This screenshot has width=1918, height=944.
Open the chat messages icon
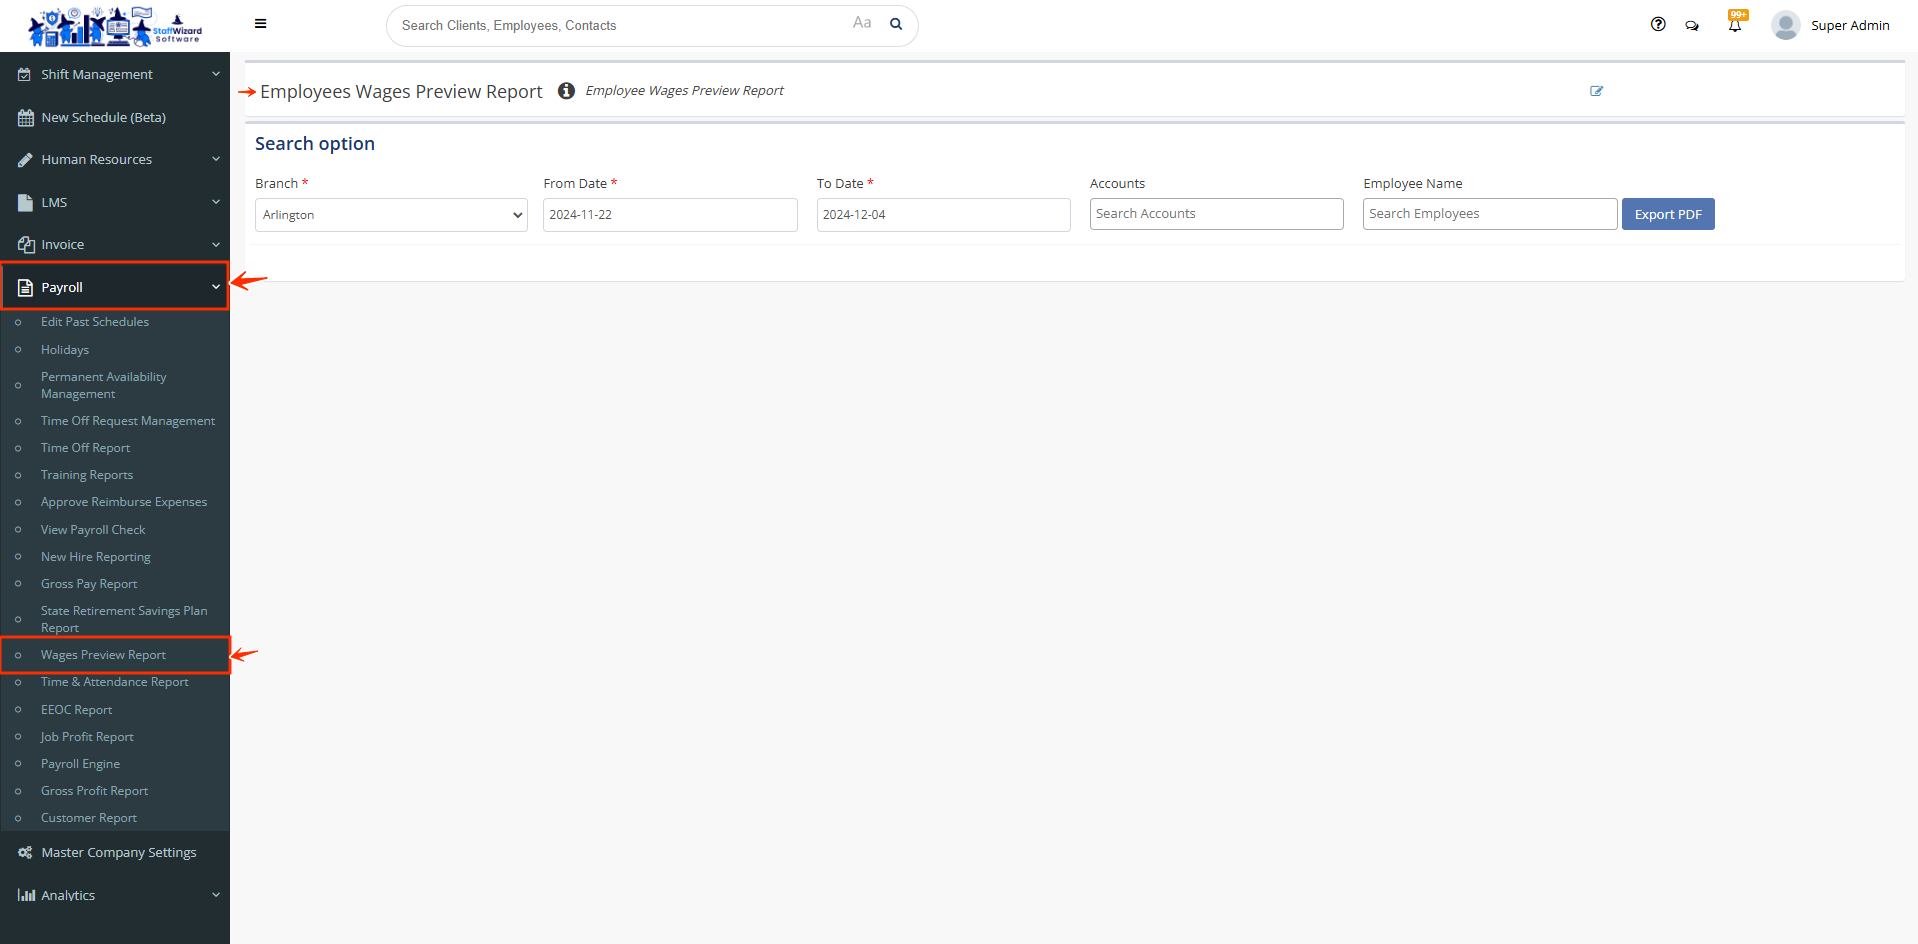point(1692,26)
